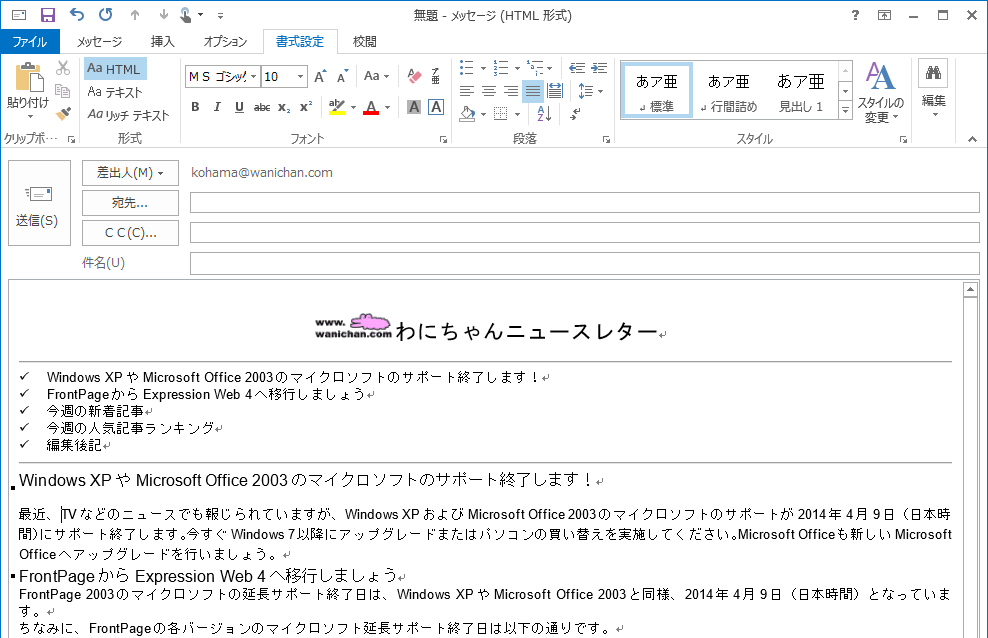This screenshot has height=638, width=988.
Task: Click the phonetic guide (ruby) icon
Action: pos(435,76)
